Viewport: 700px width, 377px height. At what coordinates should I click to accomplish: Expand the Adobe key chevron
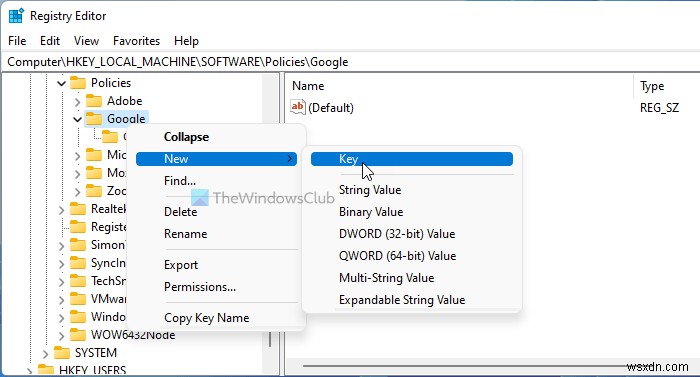(x=78, y=101)
